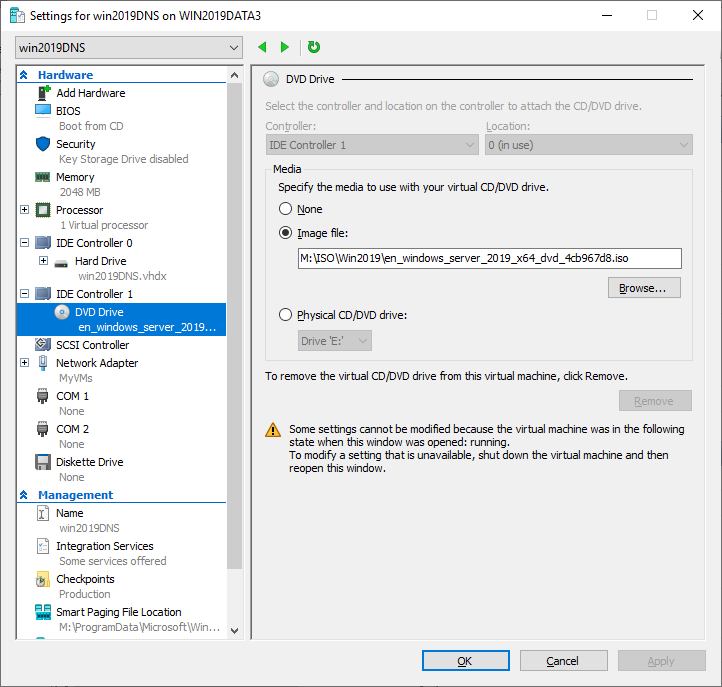Click the green forward navigation arrow

pos(285,47)
